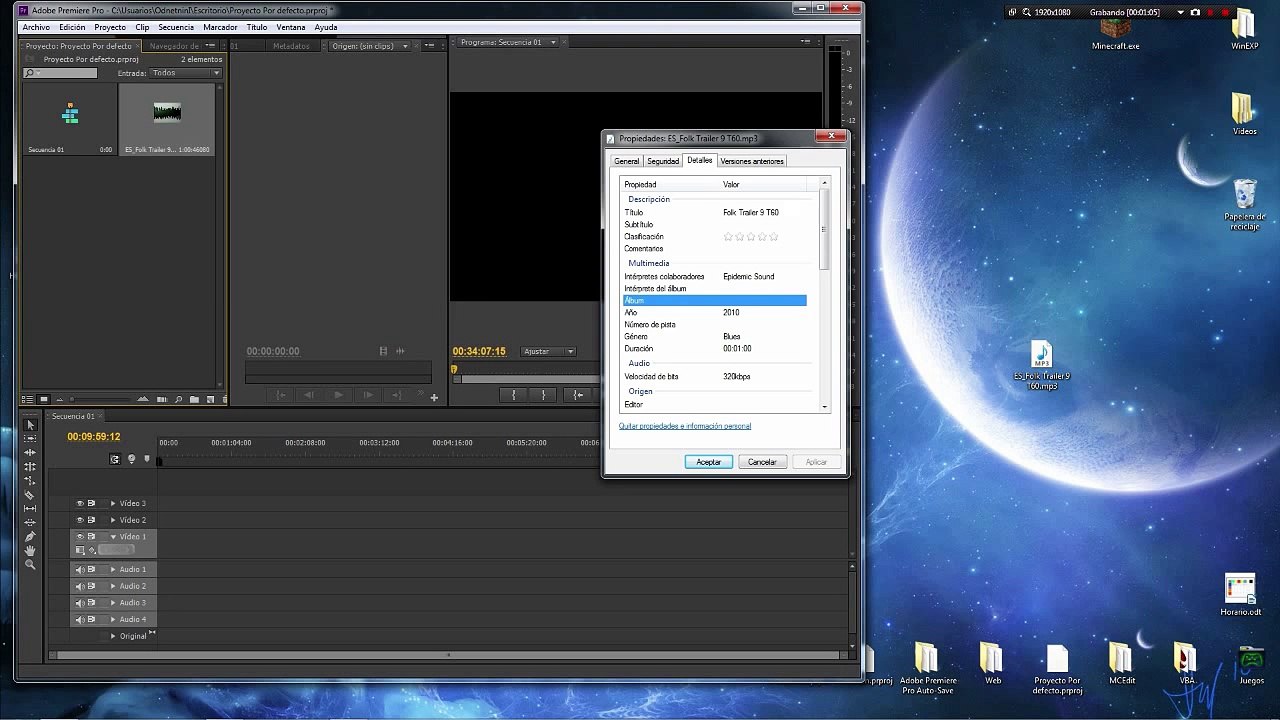
Task: Click Drag Video Only filmstrip icon
Action: coord(383,351)
